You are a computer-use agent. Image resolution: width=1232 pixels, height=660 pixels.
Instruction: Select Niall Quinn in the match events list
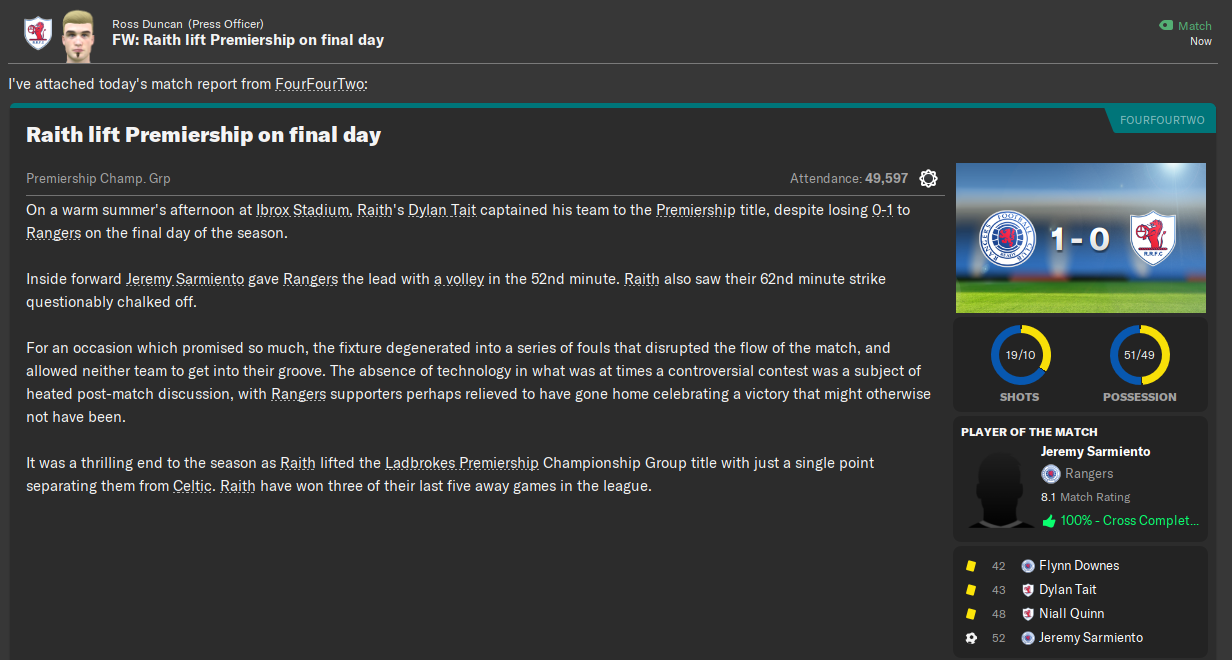pyautogui.click(x=1071, y=614)
